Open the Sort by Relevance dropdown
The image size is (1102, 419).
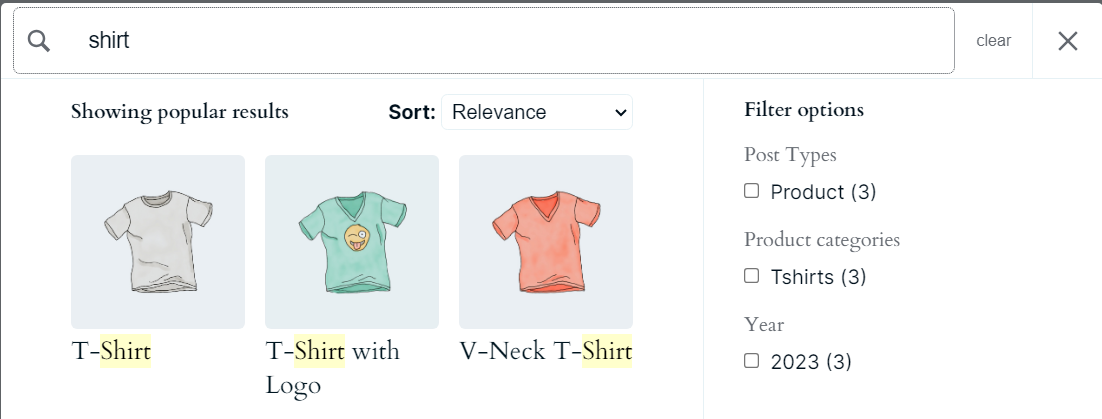click(536, 112)
